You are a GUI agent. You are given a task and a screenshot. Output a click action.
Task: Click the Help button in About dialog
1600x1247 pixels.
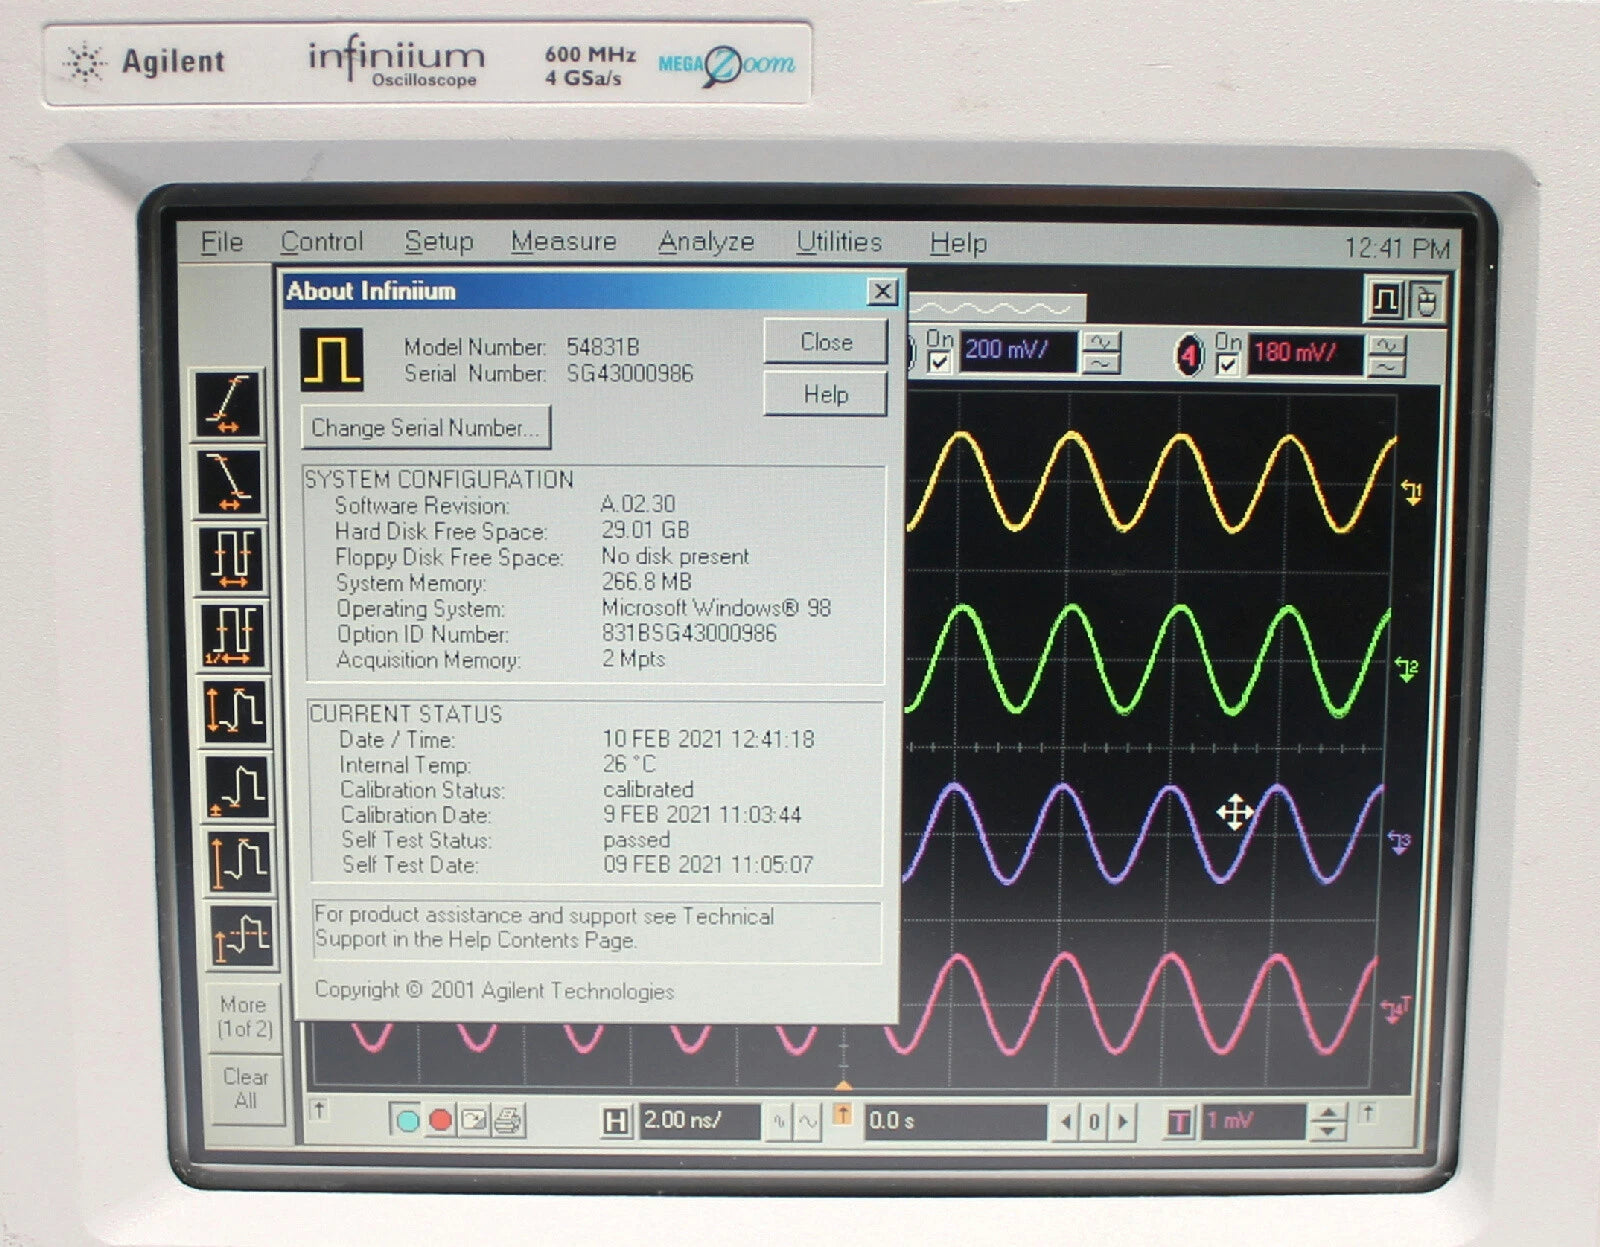[x=825, y=395]
